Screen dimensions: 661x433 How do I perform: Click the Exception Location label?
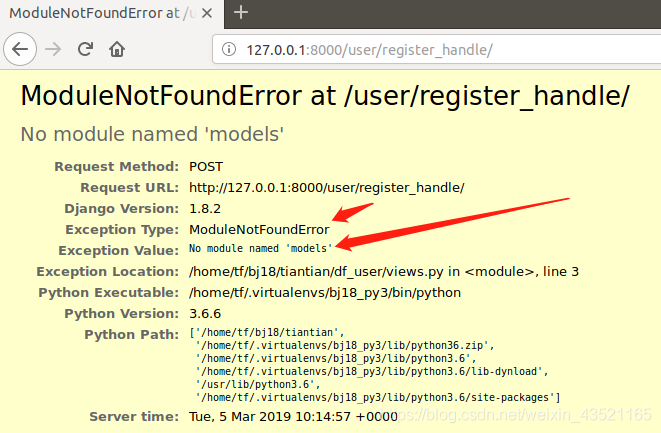[x=108, y=272]
